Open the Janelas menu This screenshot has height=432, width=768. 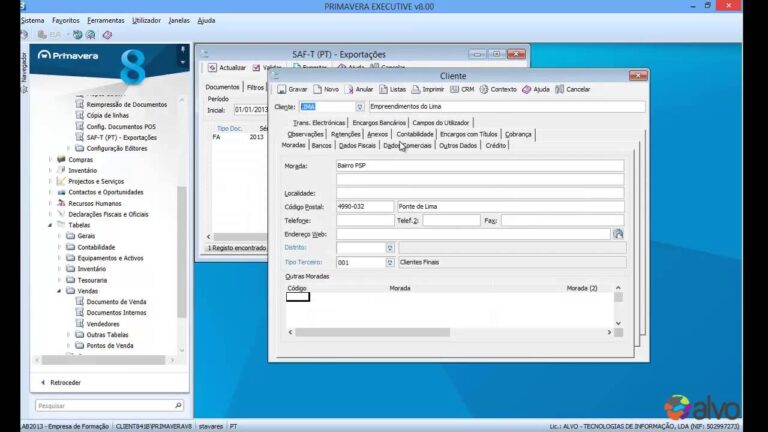click(179, 21)
